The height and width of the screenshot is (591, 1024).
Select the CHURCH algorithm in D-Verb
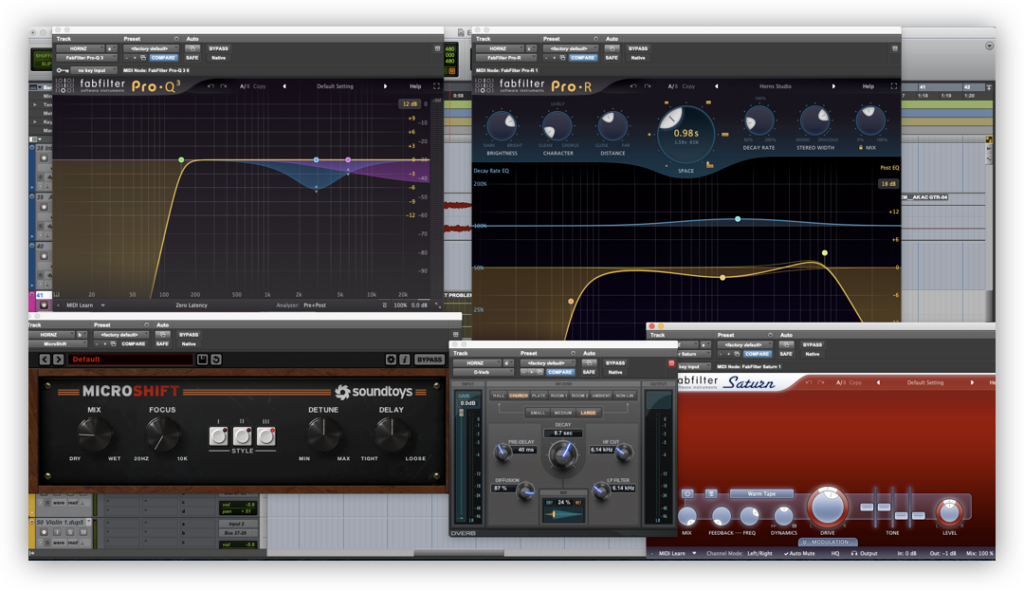519,395
